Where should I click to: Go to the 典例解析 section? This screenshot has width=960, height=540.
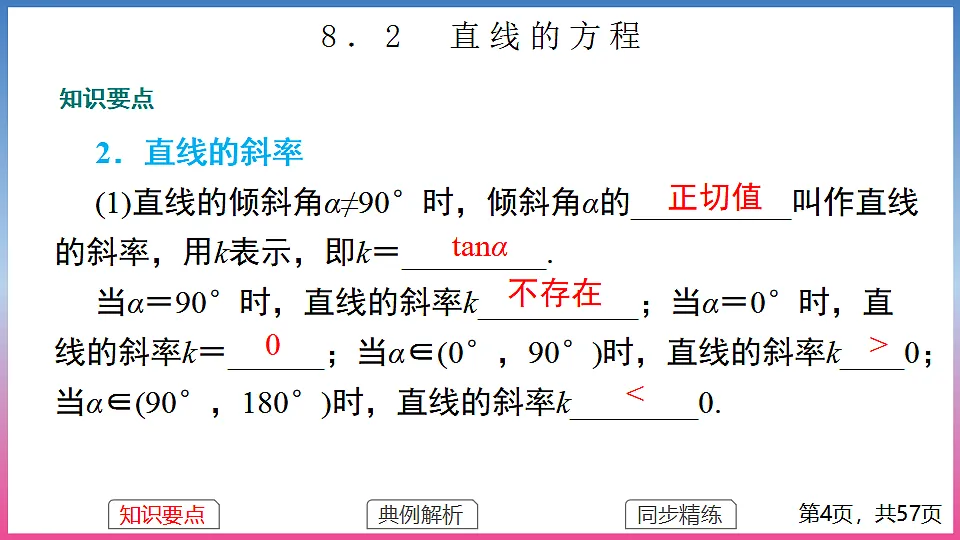pyautogui.click(x=422, y=514)
